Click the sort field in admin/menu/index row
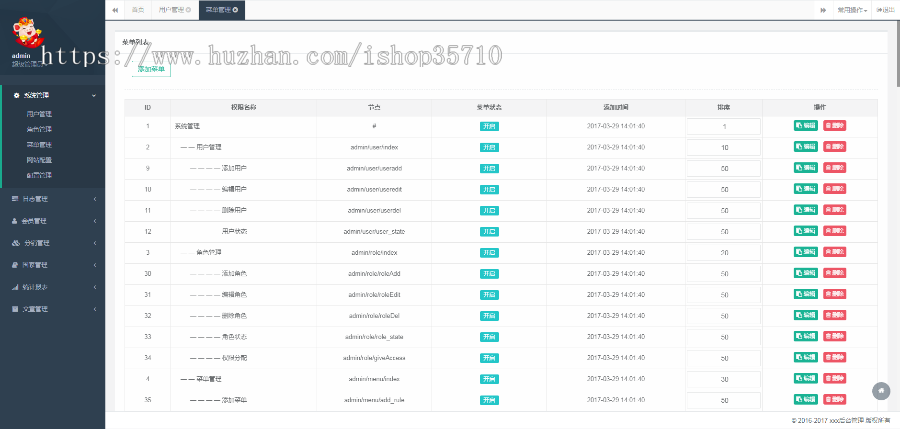The image size is (900, 429). (x=724, y=379)
